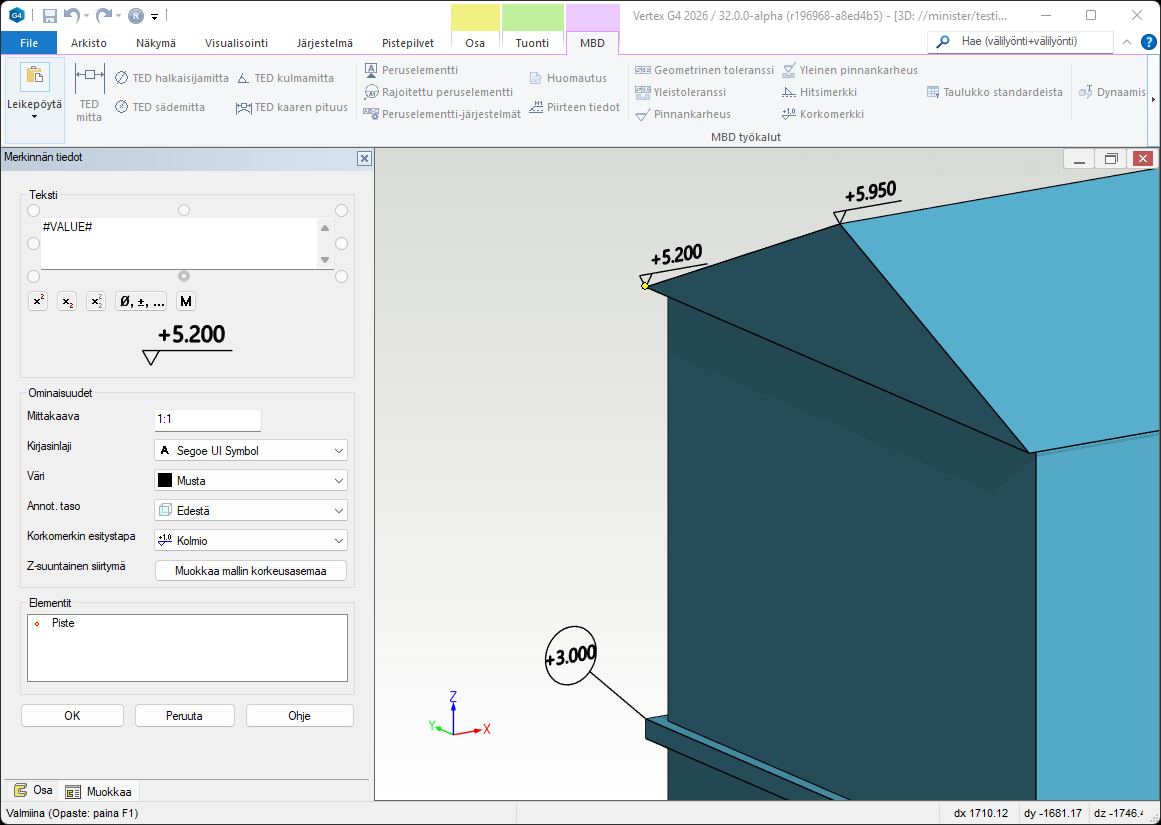
Task: Open the Väri color selector showing Musta
Action: coord(251,481)
